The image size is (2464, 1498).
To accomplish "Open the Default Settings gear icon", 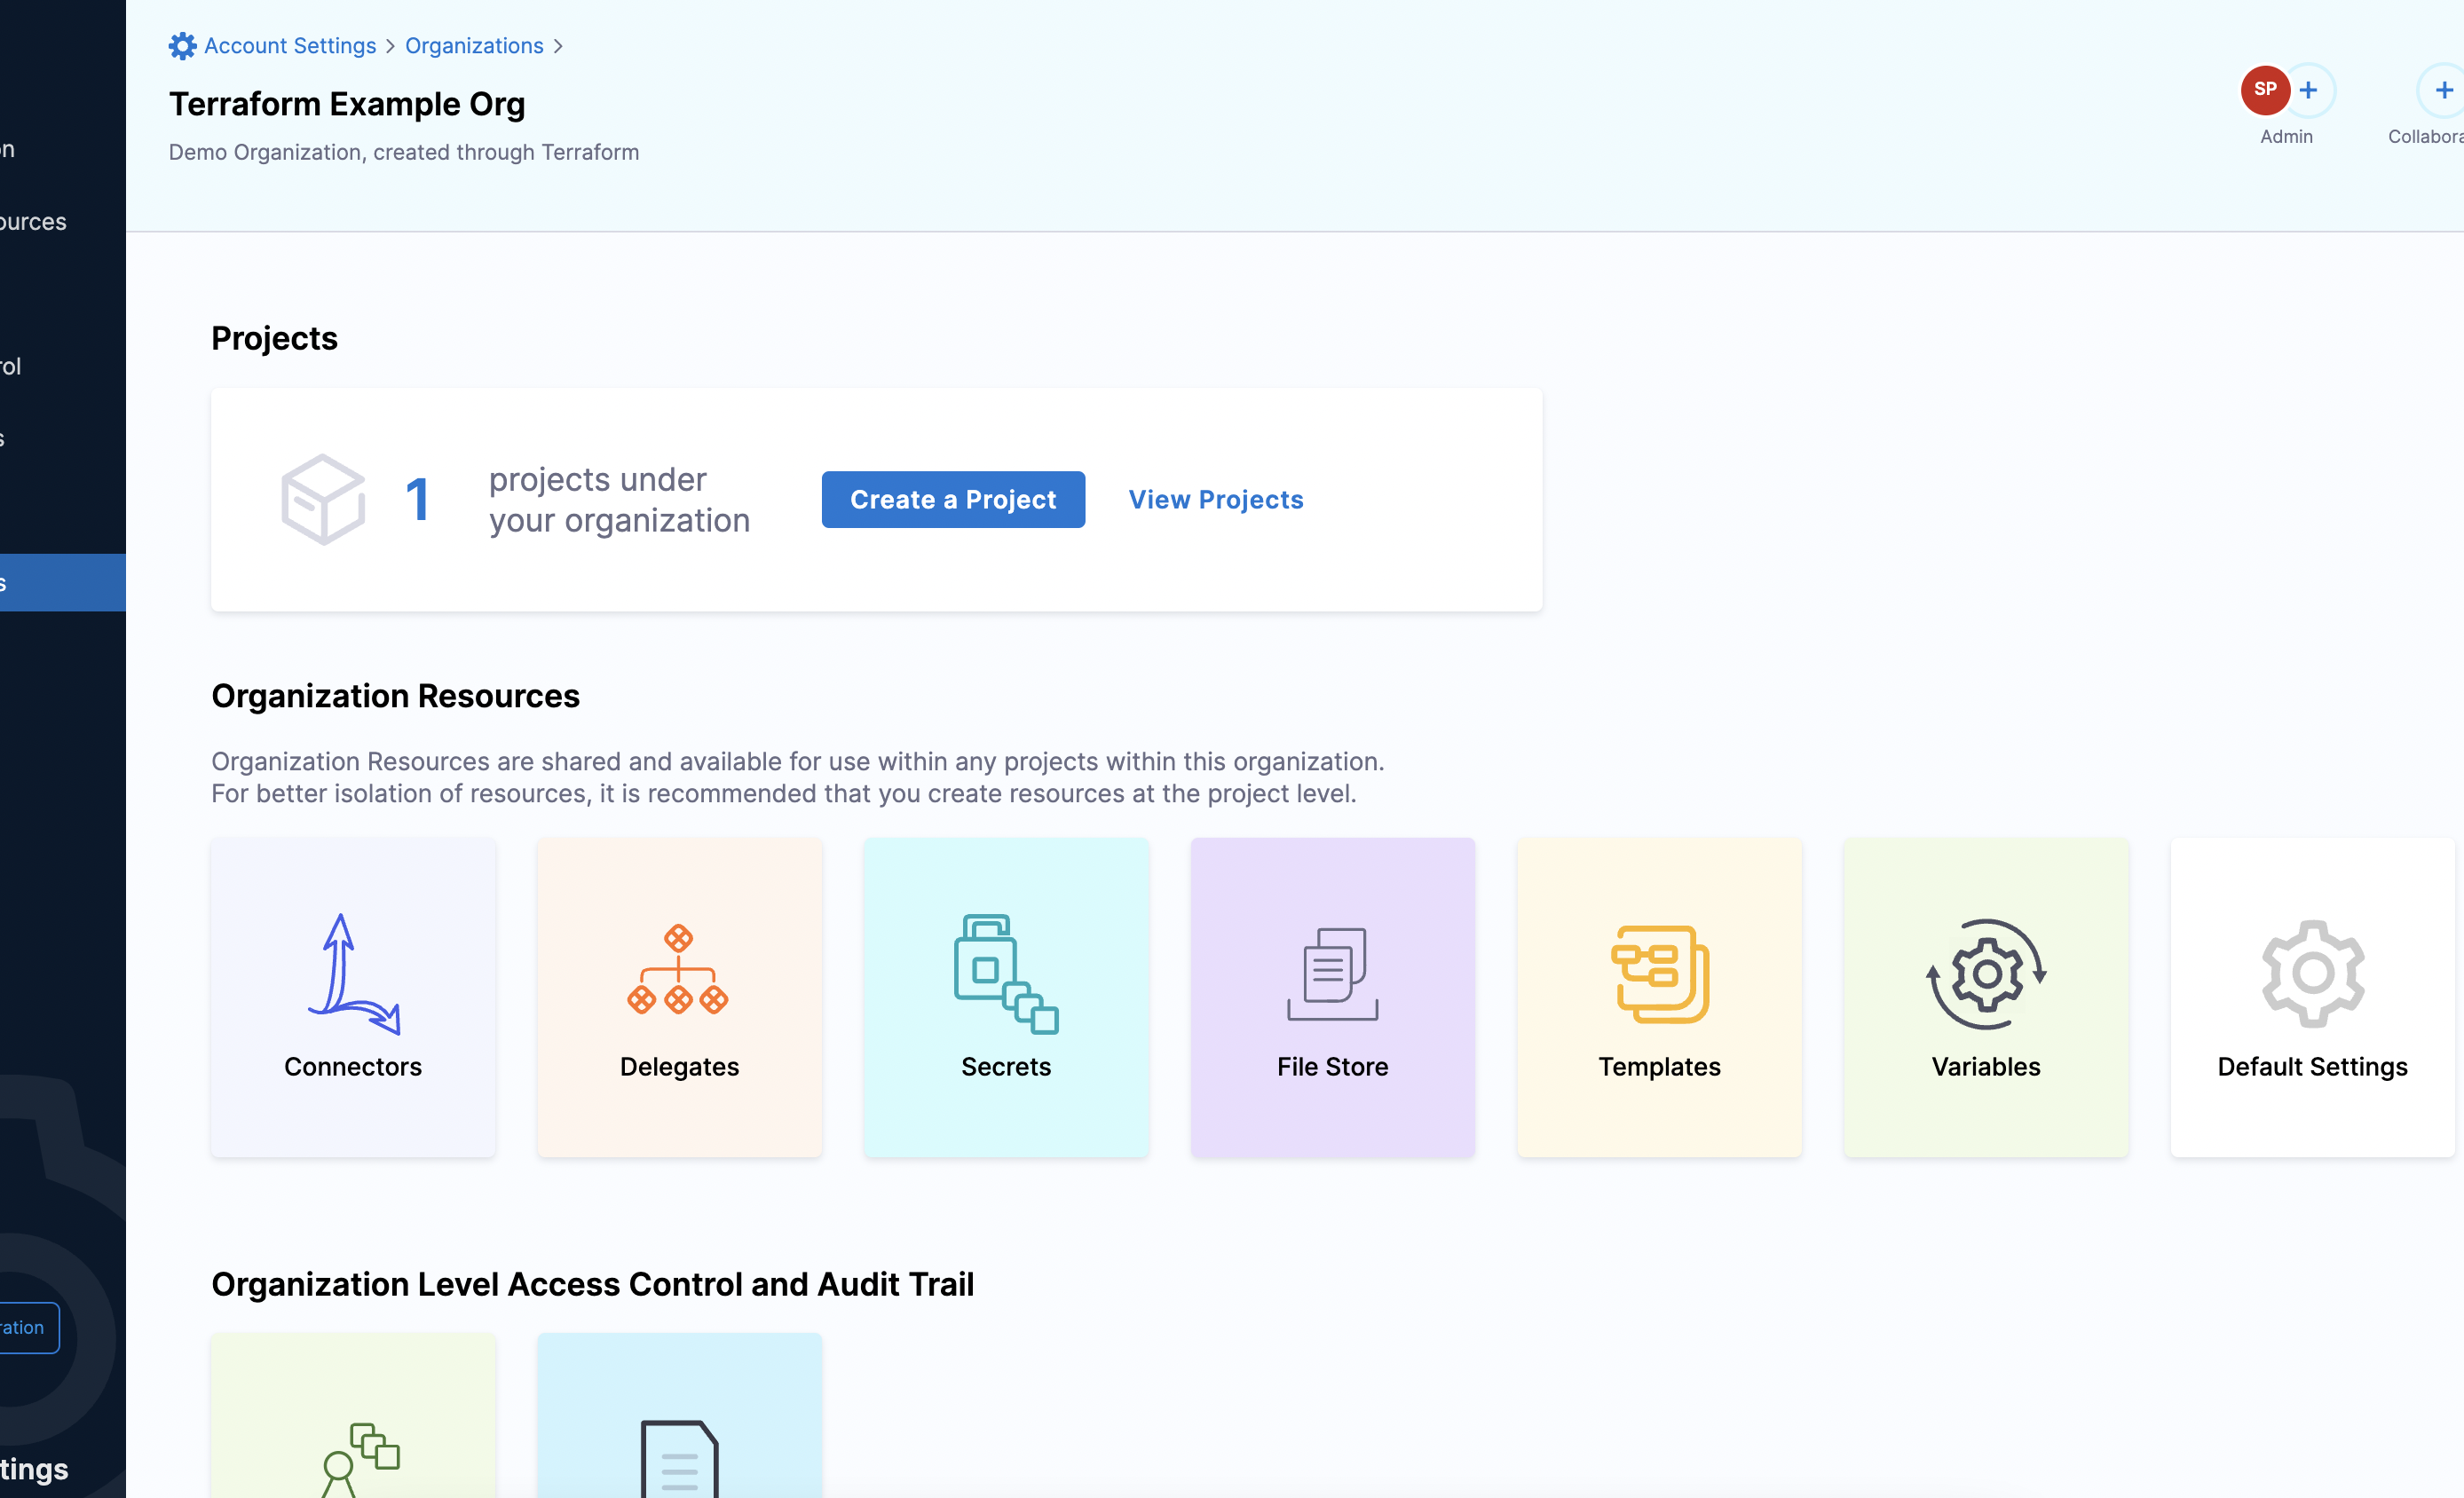I will tap(2312, 974).
